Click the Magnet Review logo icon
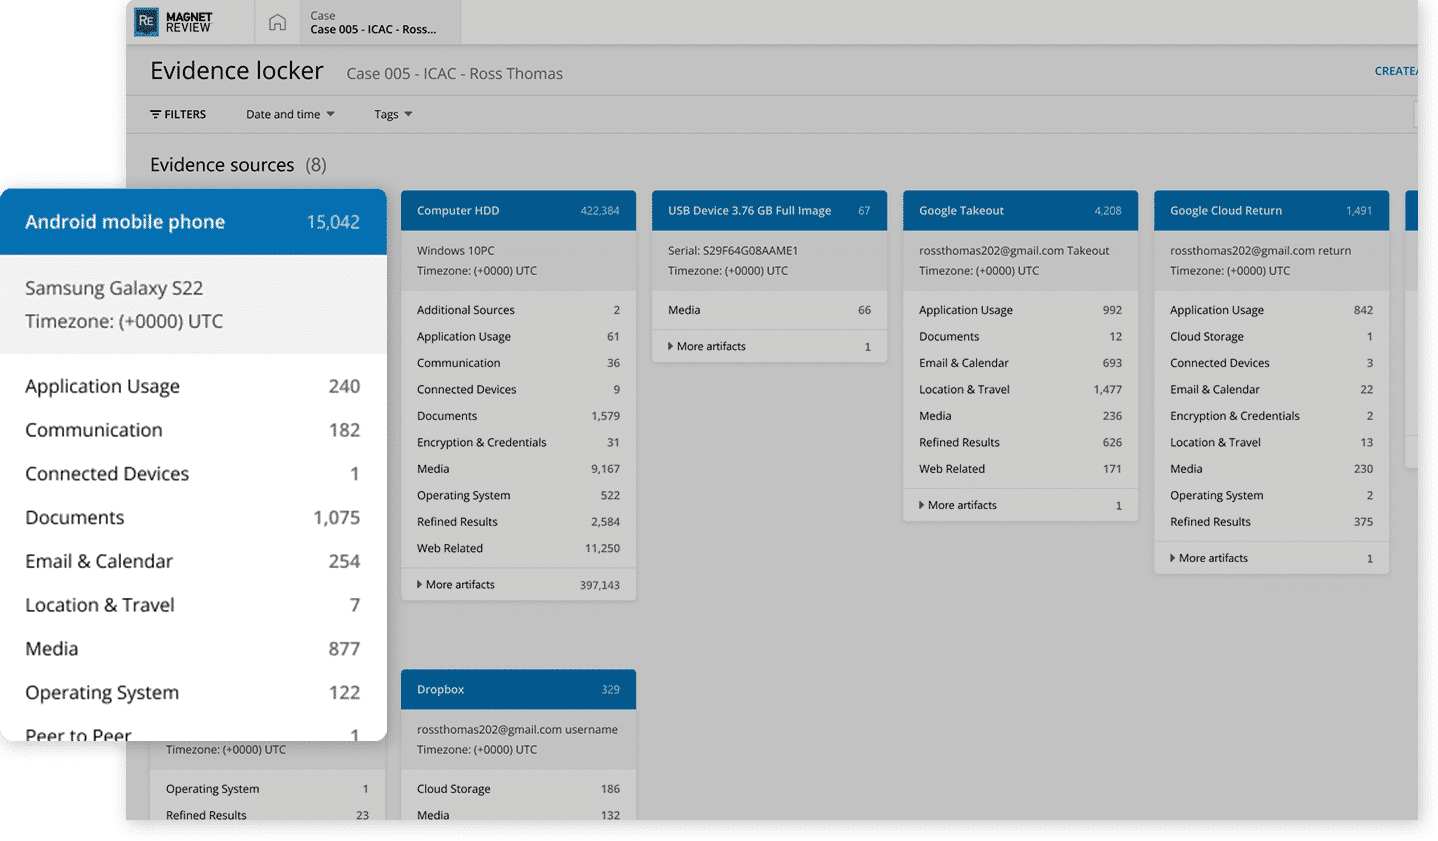 point(147,22)
